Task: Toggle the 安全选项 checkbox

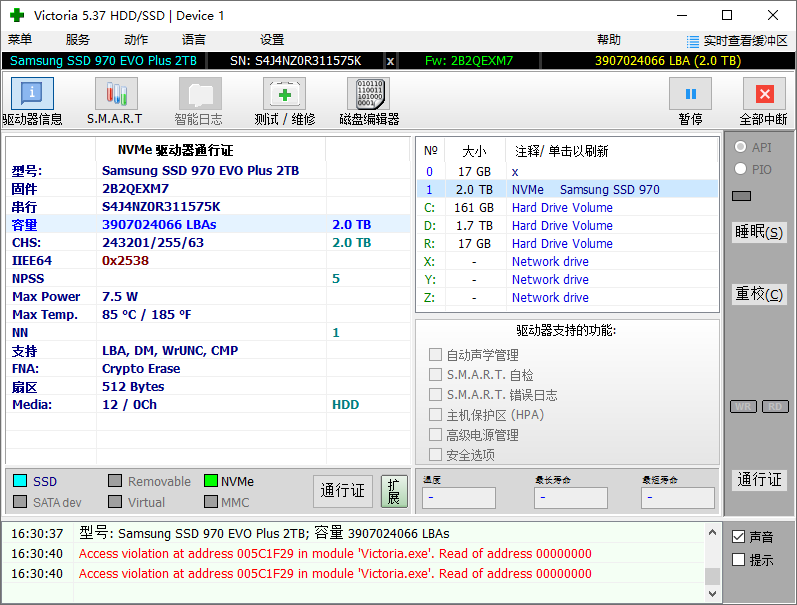Action: point(435,455)
